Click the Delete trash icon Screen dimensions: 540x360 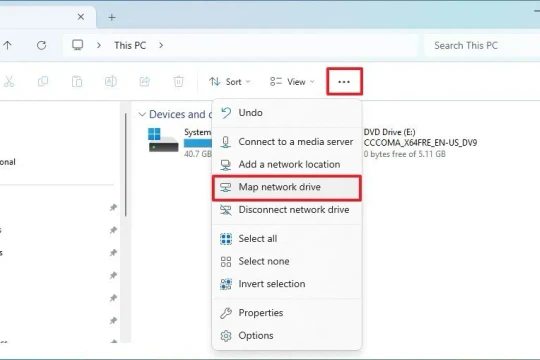point(178,82)
